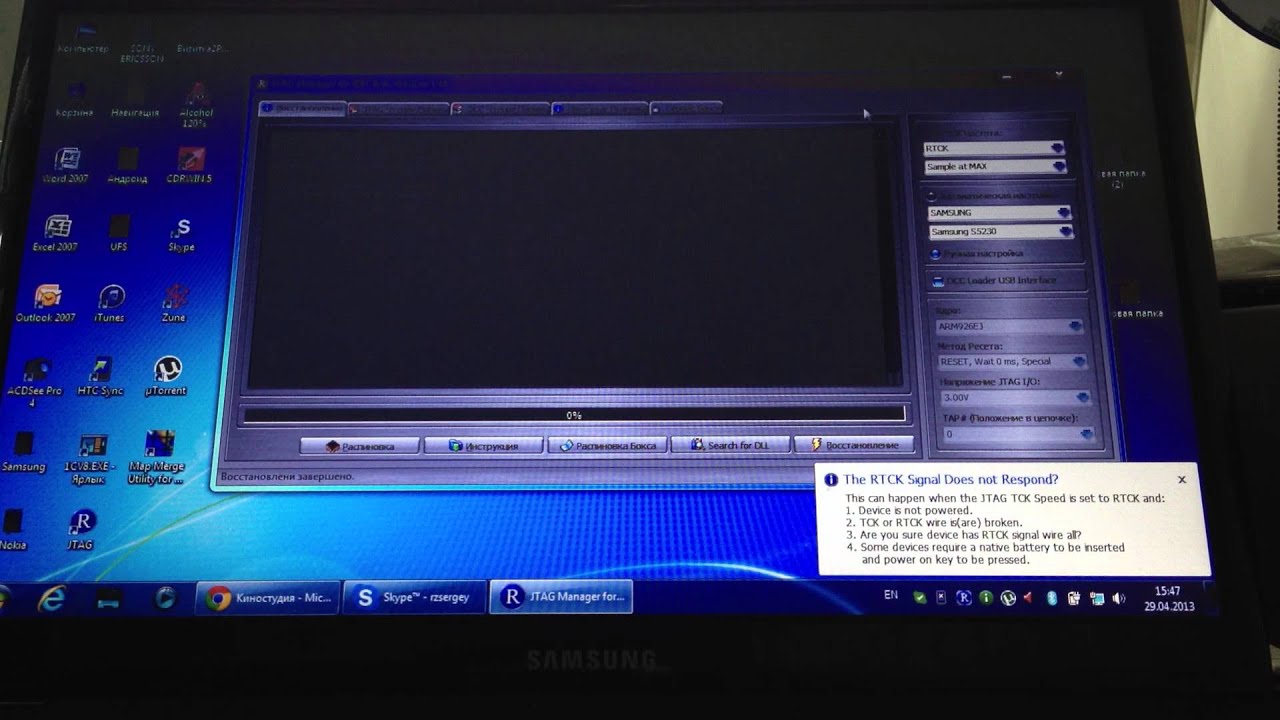Switch to the fifth tab in JTAG Manager
This screenshot has width=1280, height=720.
tap(687, 108)
